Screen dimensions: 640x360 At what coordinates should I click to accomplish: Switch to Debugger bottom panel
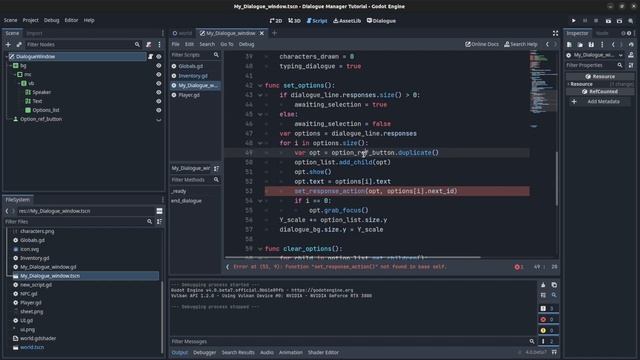(204, 352)
